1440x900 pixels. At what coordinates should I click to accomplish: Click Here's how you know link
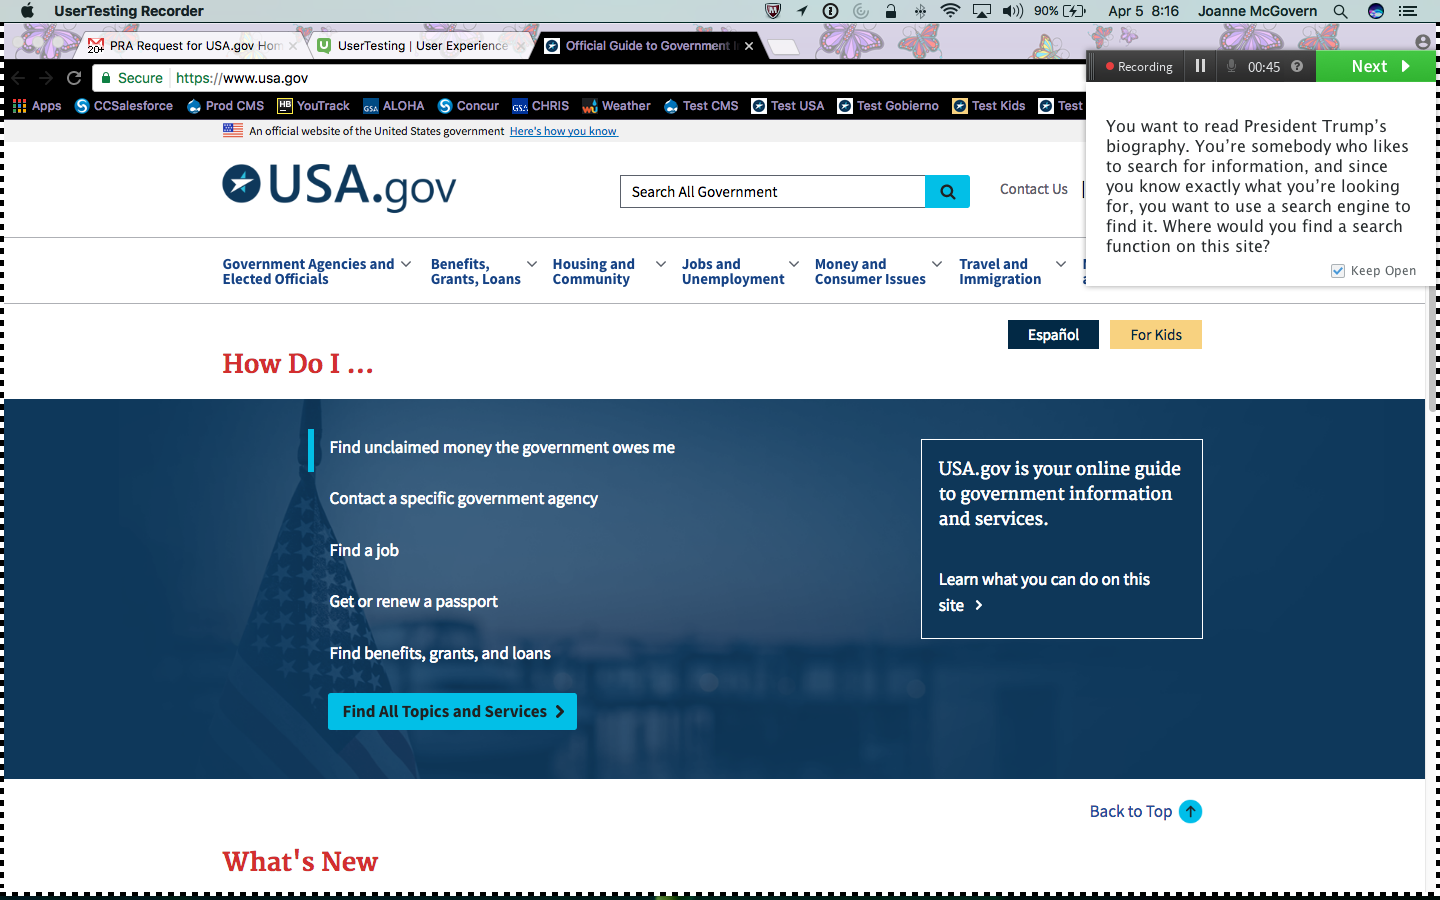tap(563, 131)
